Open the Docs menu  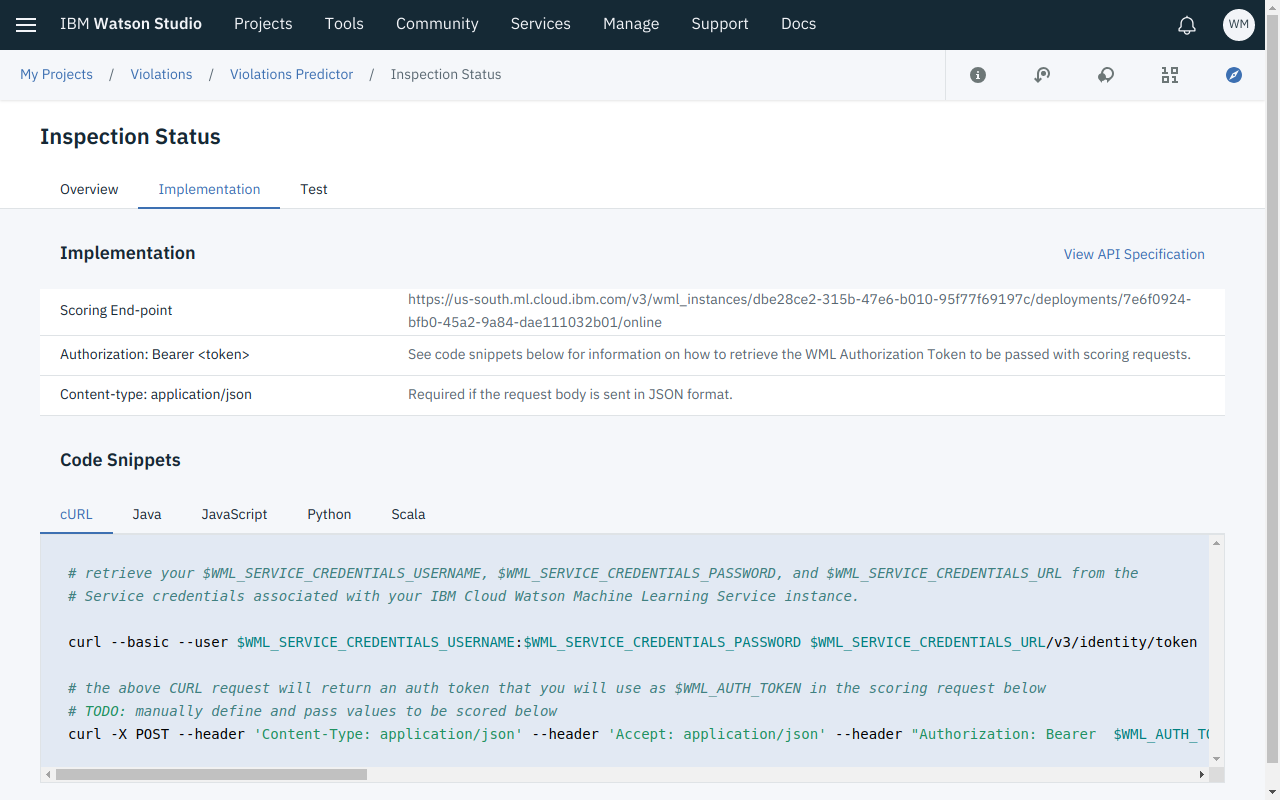click(x=799, y=24)
